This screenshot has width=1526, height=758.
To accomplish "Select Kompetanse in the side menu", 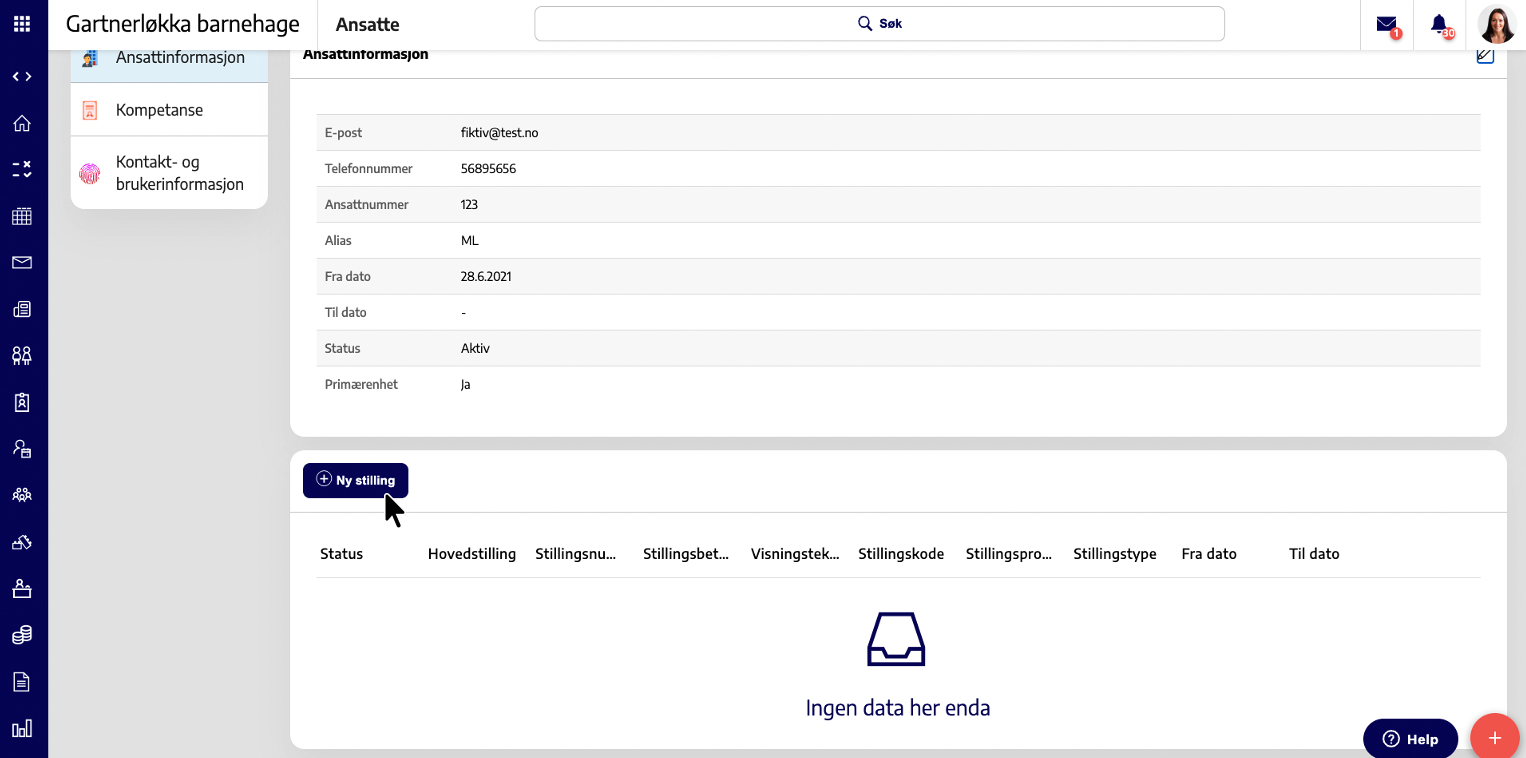I will (169, 110).
